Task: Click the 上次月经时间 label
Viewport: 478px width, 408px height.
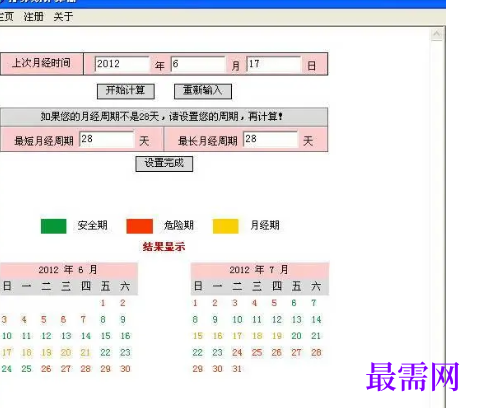Action: coord(41,63)
